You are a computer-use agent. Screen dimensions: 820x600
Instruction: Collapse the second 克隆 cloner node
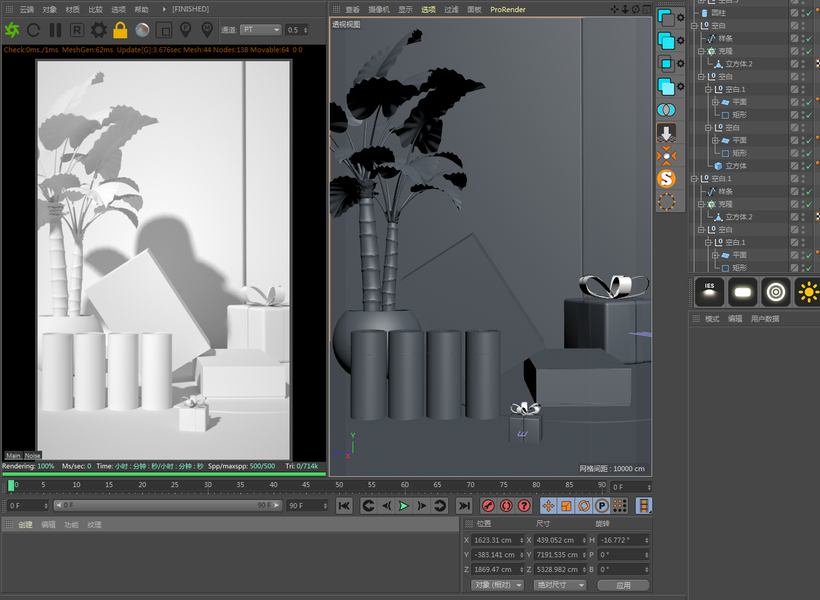pos(701,204)
